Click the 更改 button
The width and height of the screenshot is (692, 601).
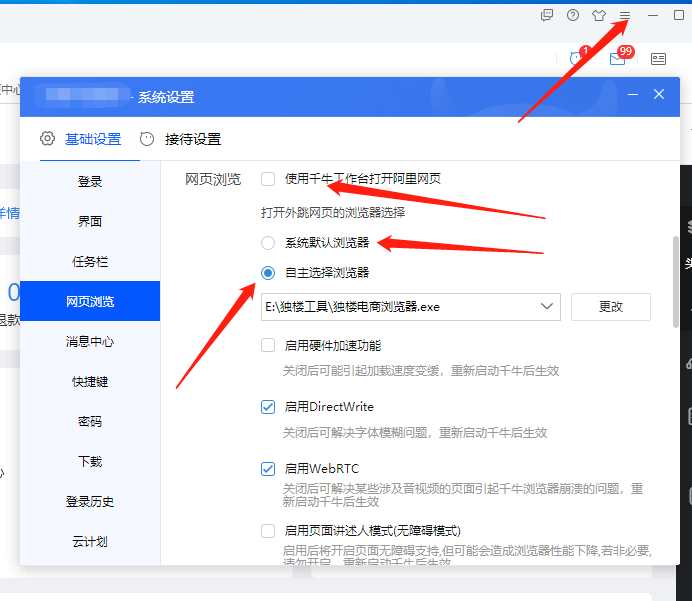point(610,306)
